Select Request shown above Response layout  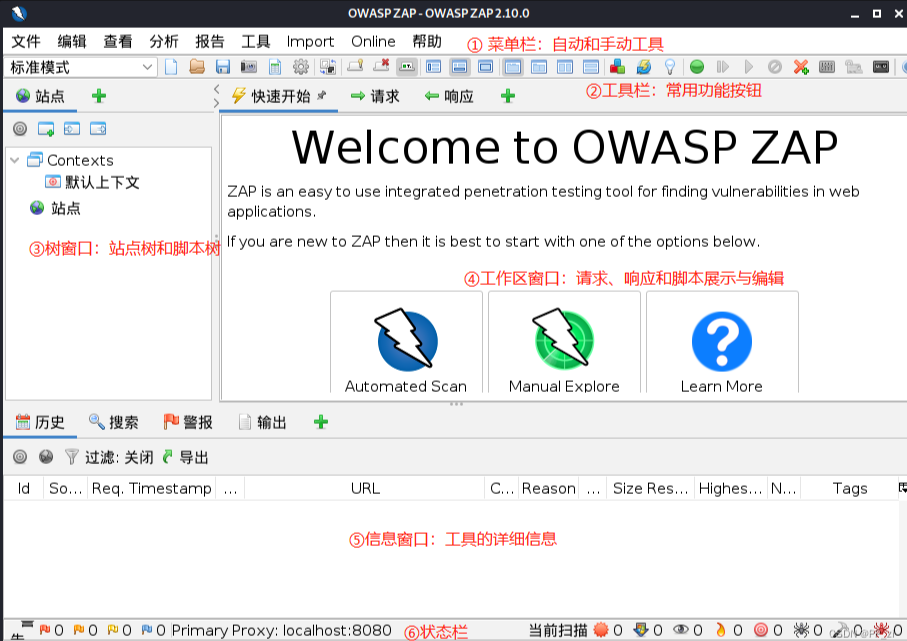[539, 67]
